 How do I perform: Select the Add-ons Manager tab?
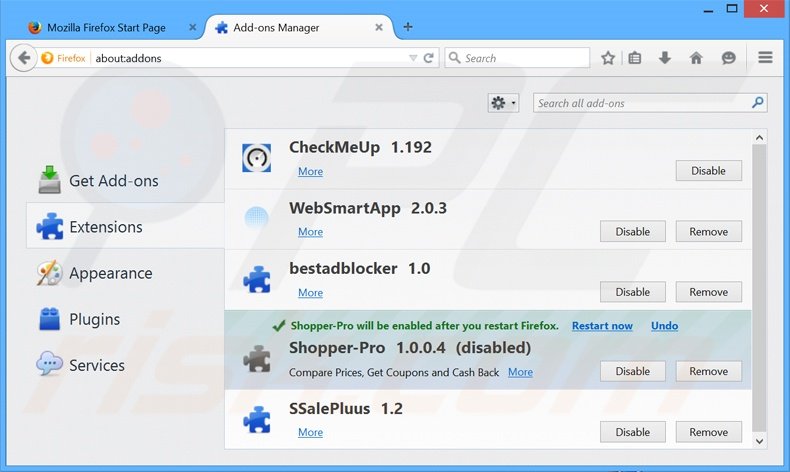(x=299, y=27)
